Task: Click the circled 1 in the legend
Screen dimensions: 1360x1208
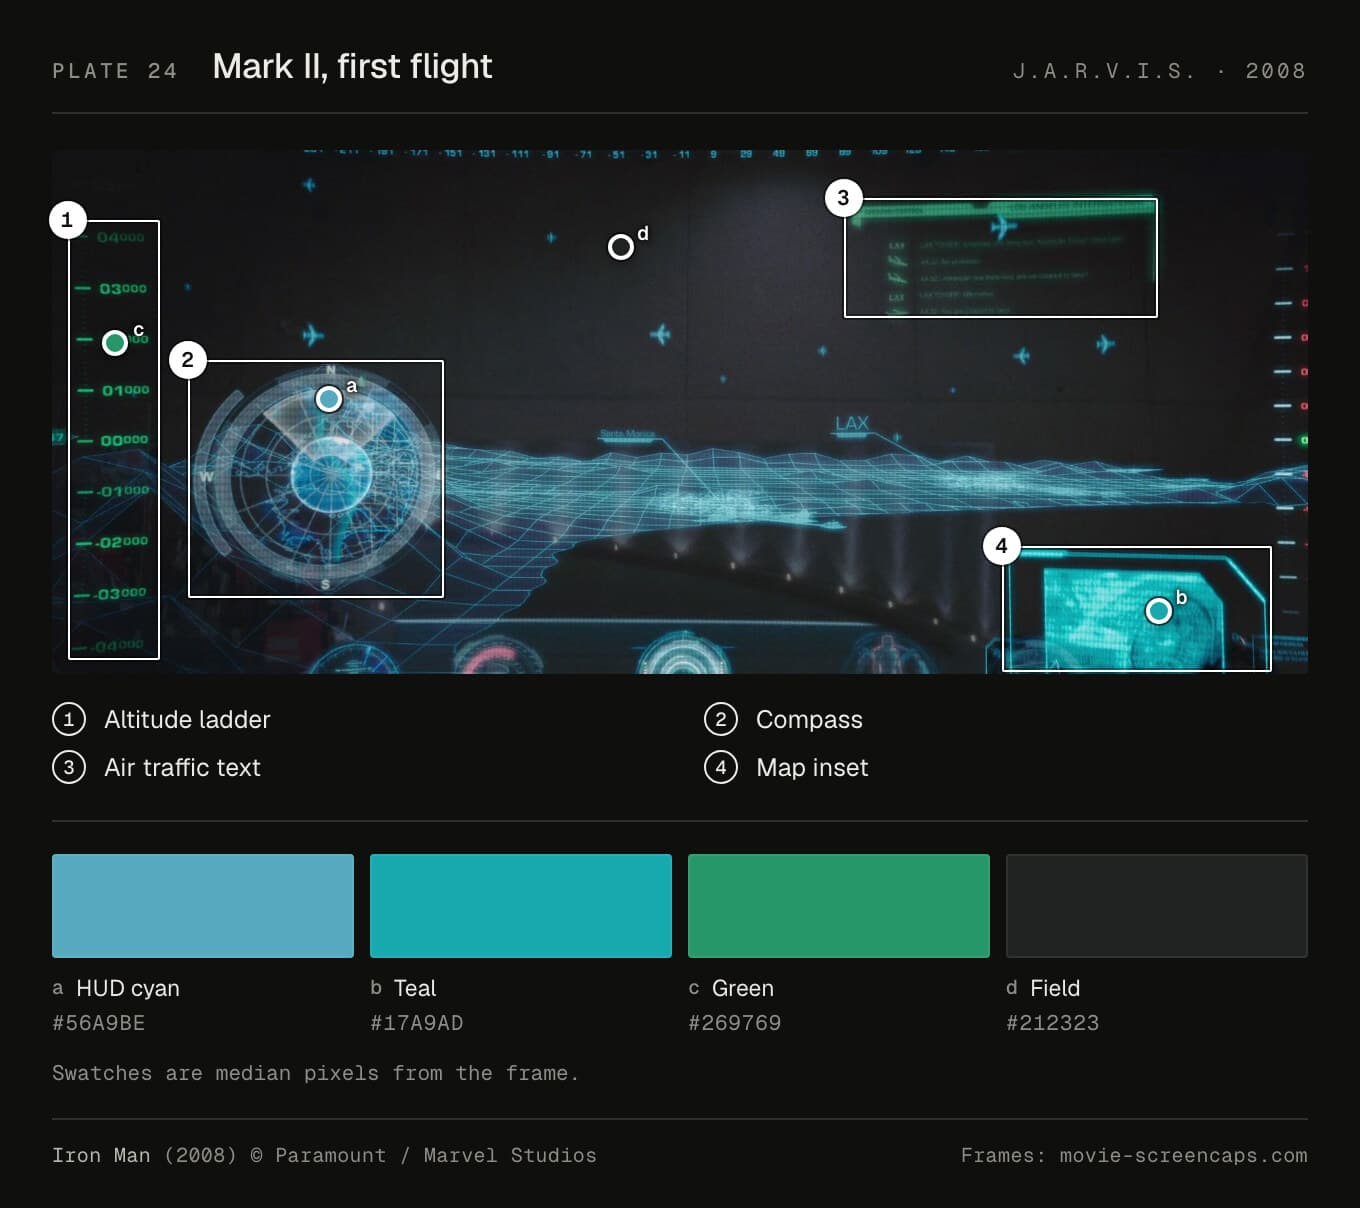Action: tap(69, 719)
